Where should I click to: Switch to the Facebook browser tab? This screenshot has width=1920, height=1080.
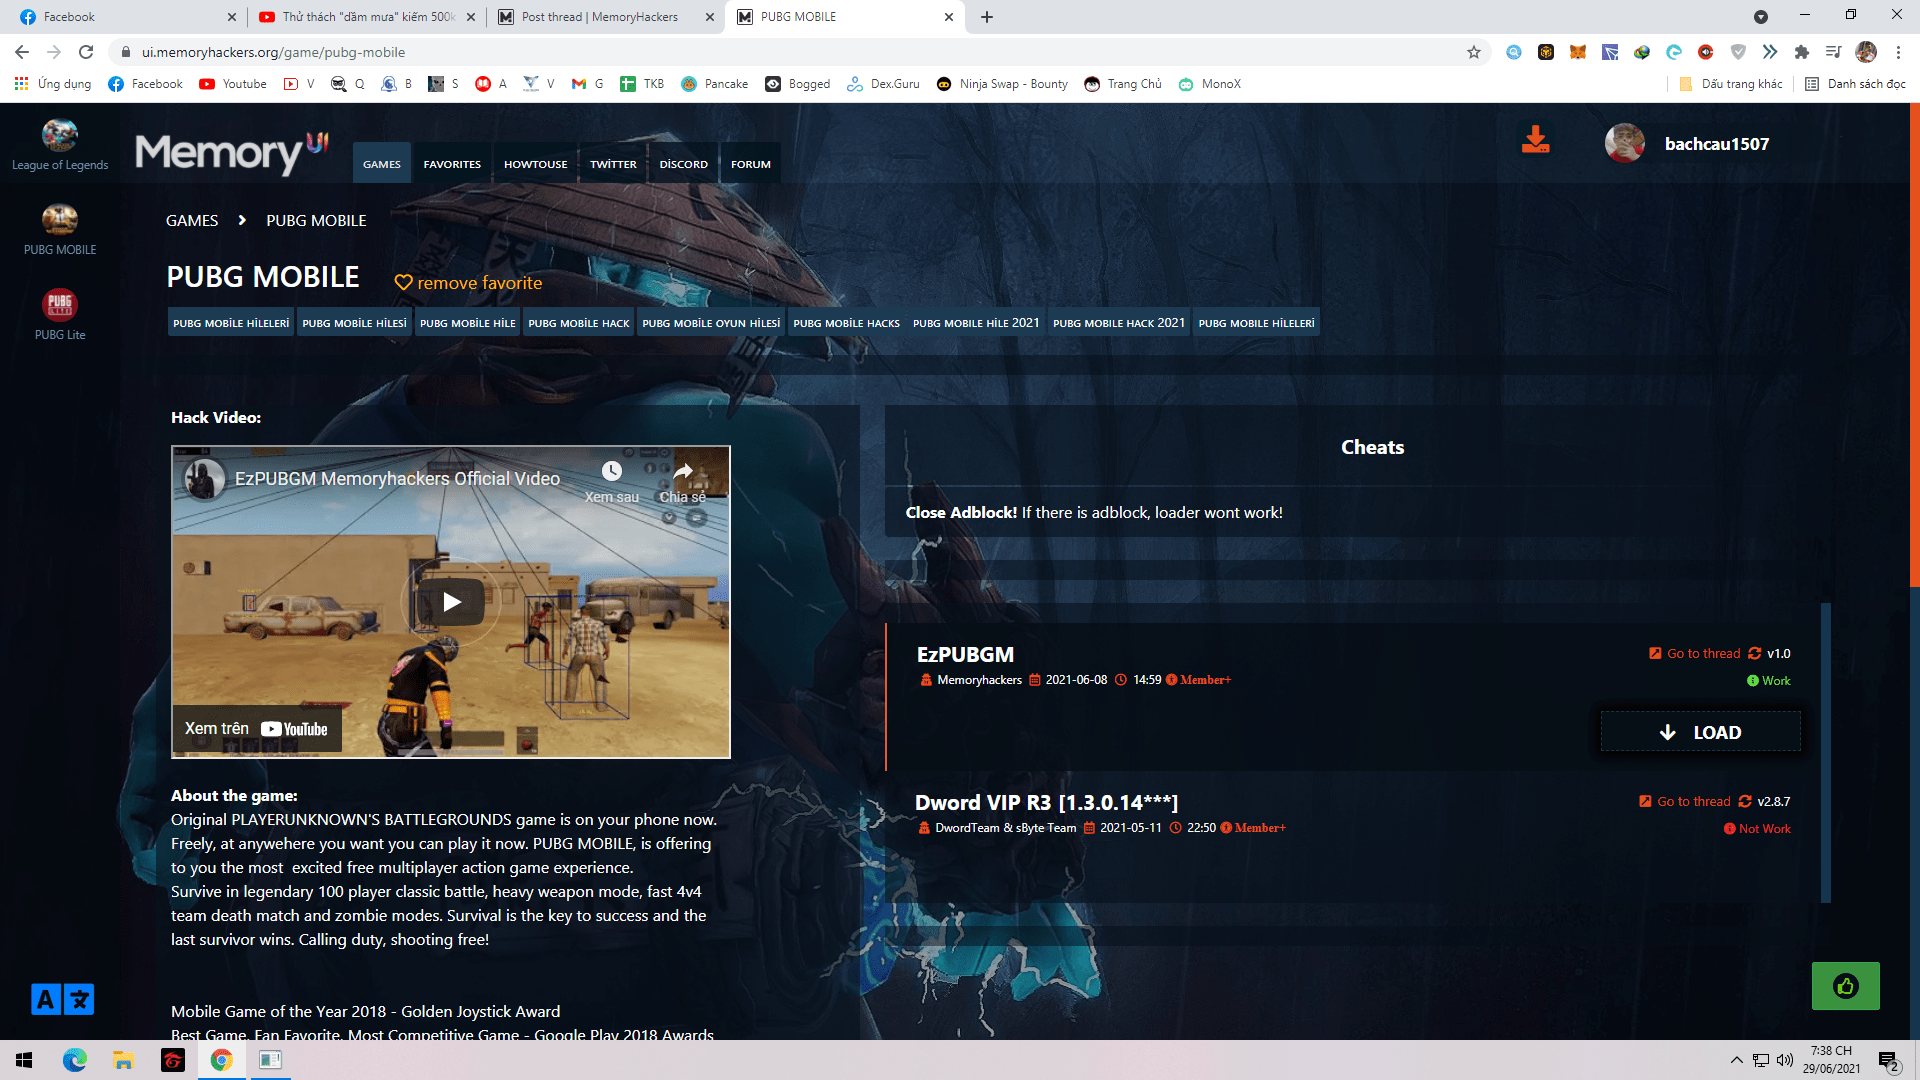click(x=125, y=17)
